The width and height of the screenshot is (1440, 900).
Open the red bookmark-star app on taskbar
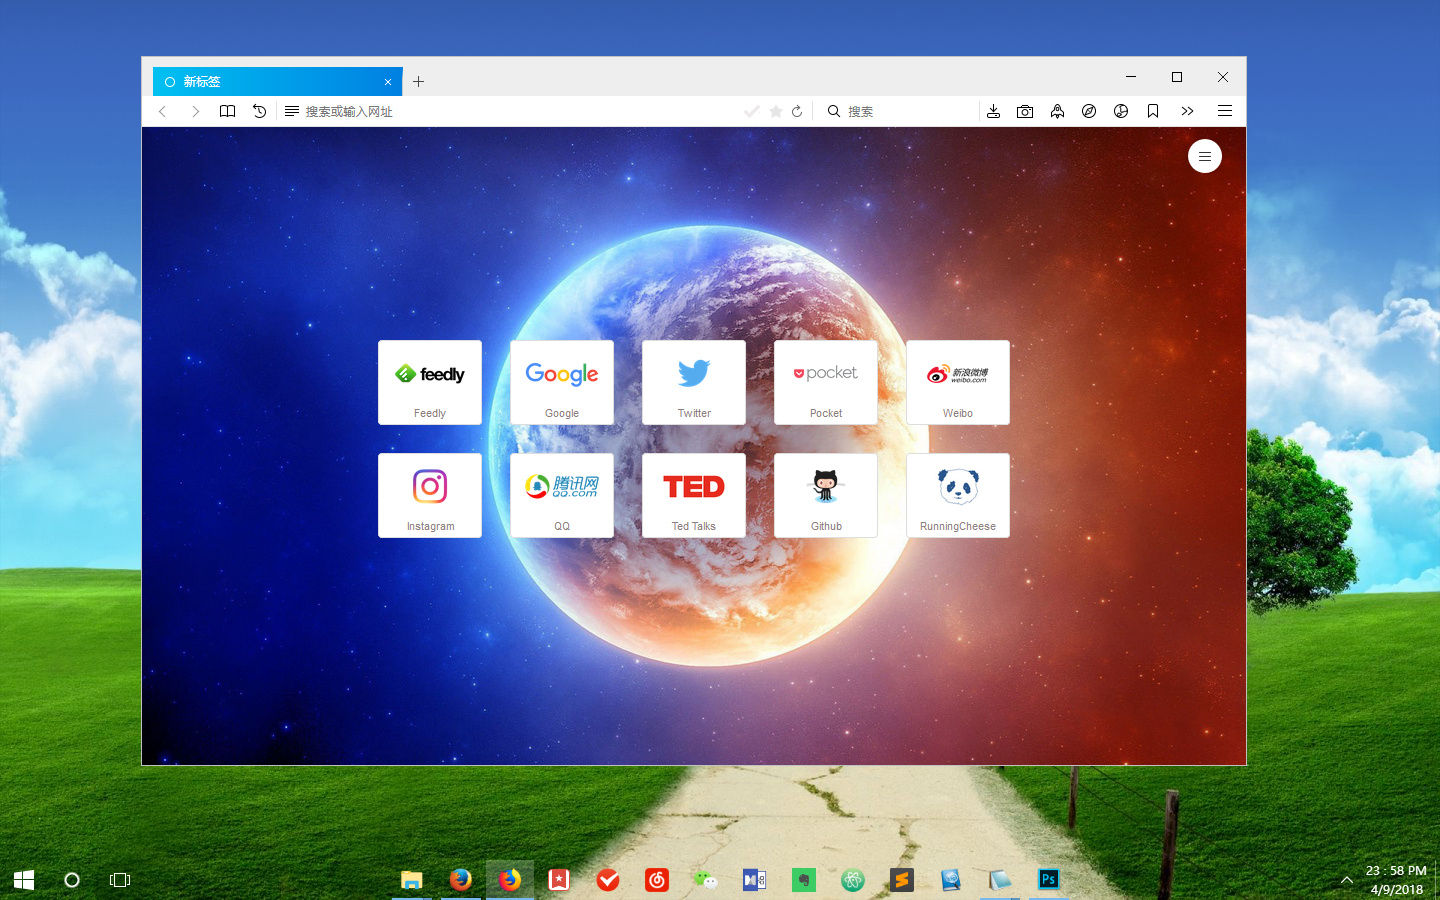tap(559, 880)
